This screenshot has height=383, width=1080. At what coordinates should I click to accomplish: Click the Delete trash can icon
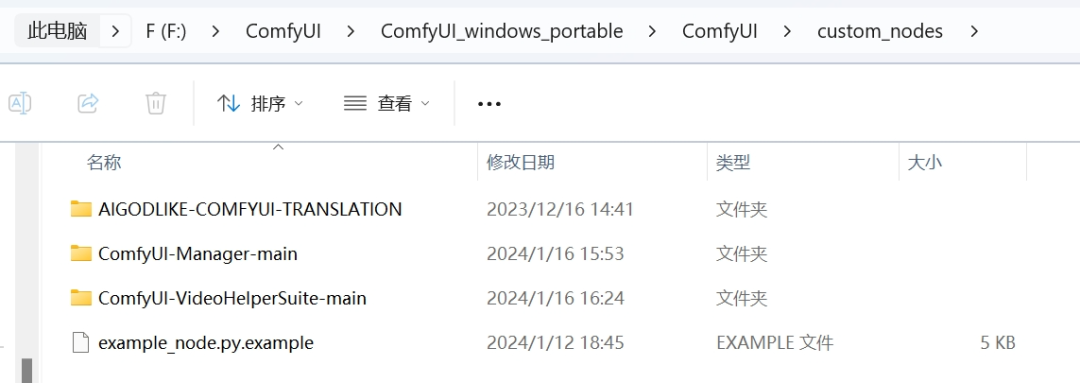[156, 104]
